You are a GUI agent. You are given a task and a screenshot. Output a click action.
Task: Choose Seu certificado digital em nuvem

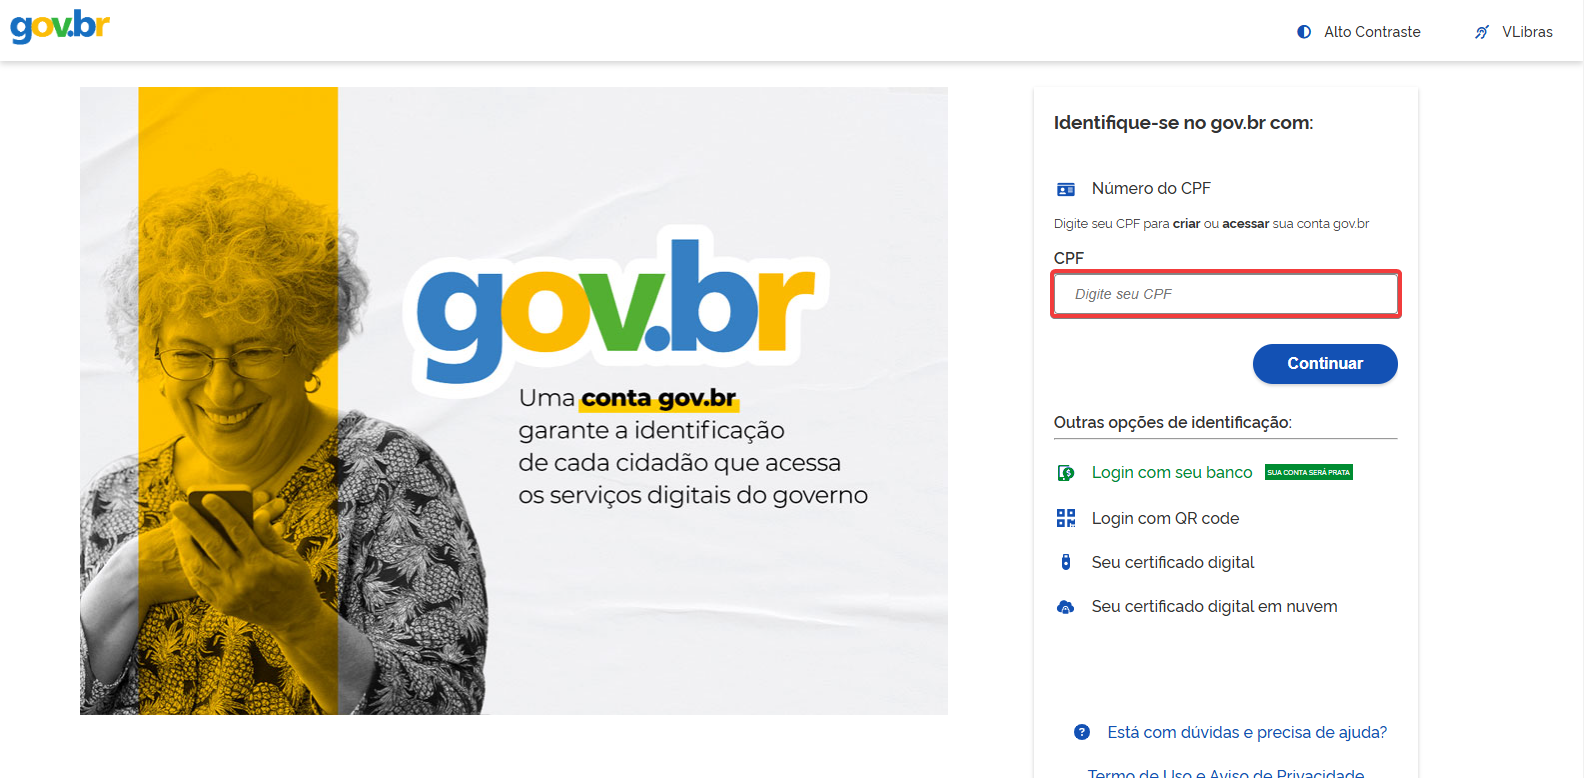click(x=1214, y=606)
